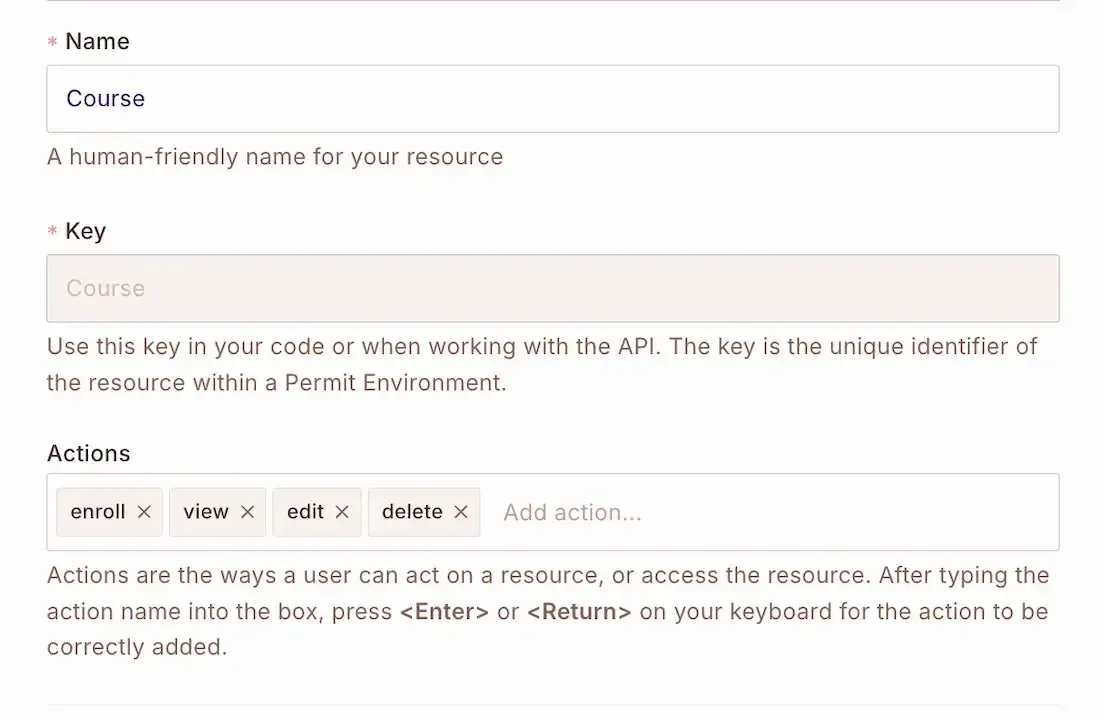This screenshot has width=1104, height=720.
Task: Click the edit tag text
Action: [305, 512]
